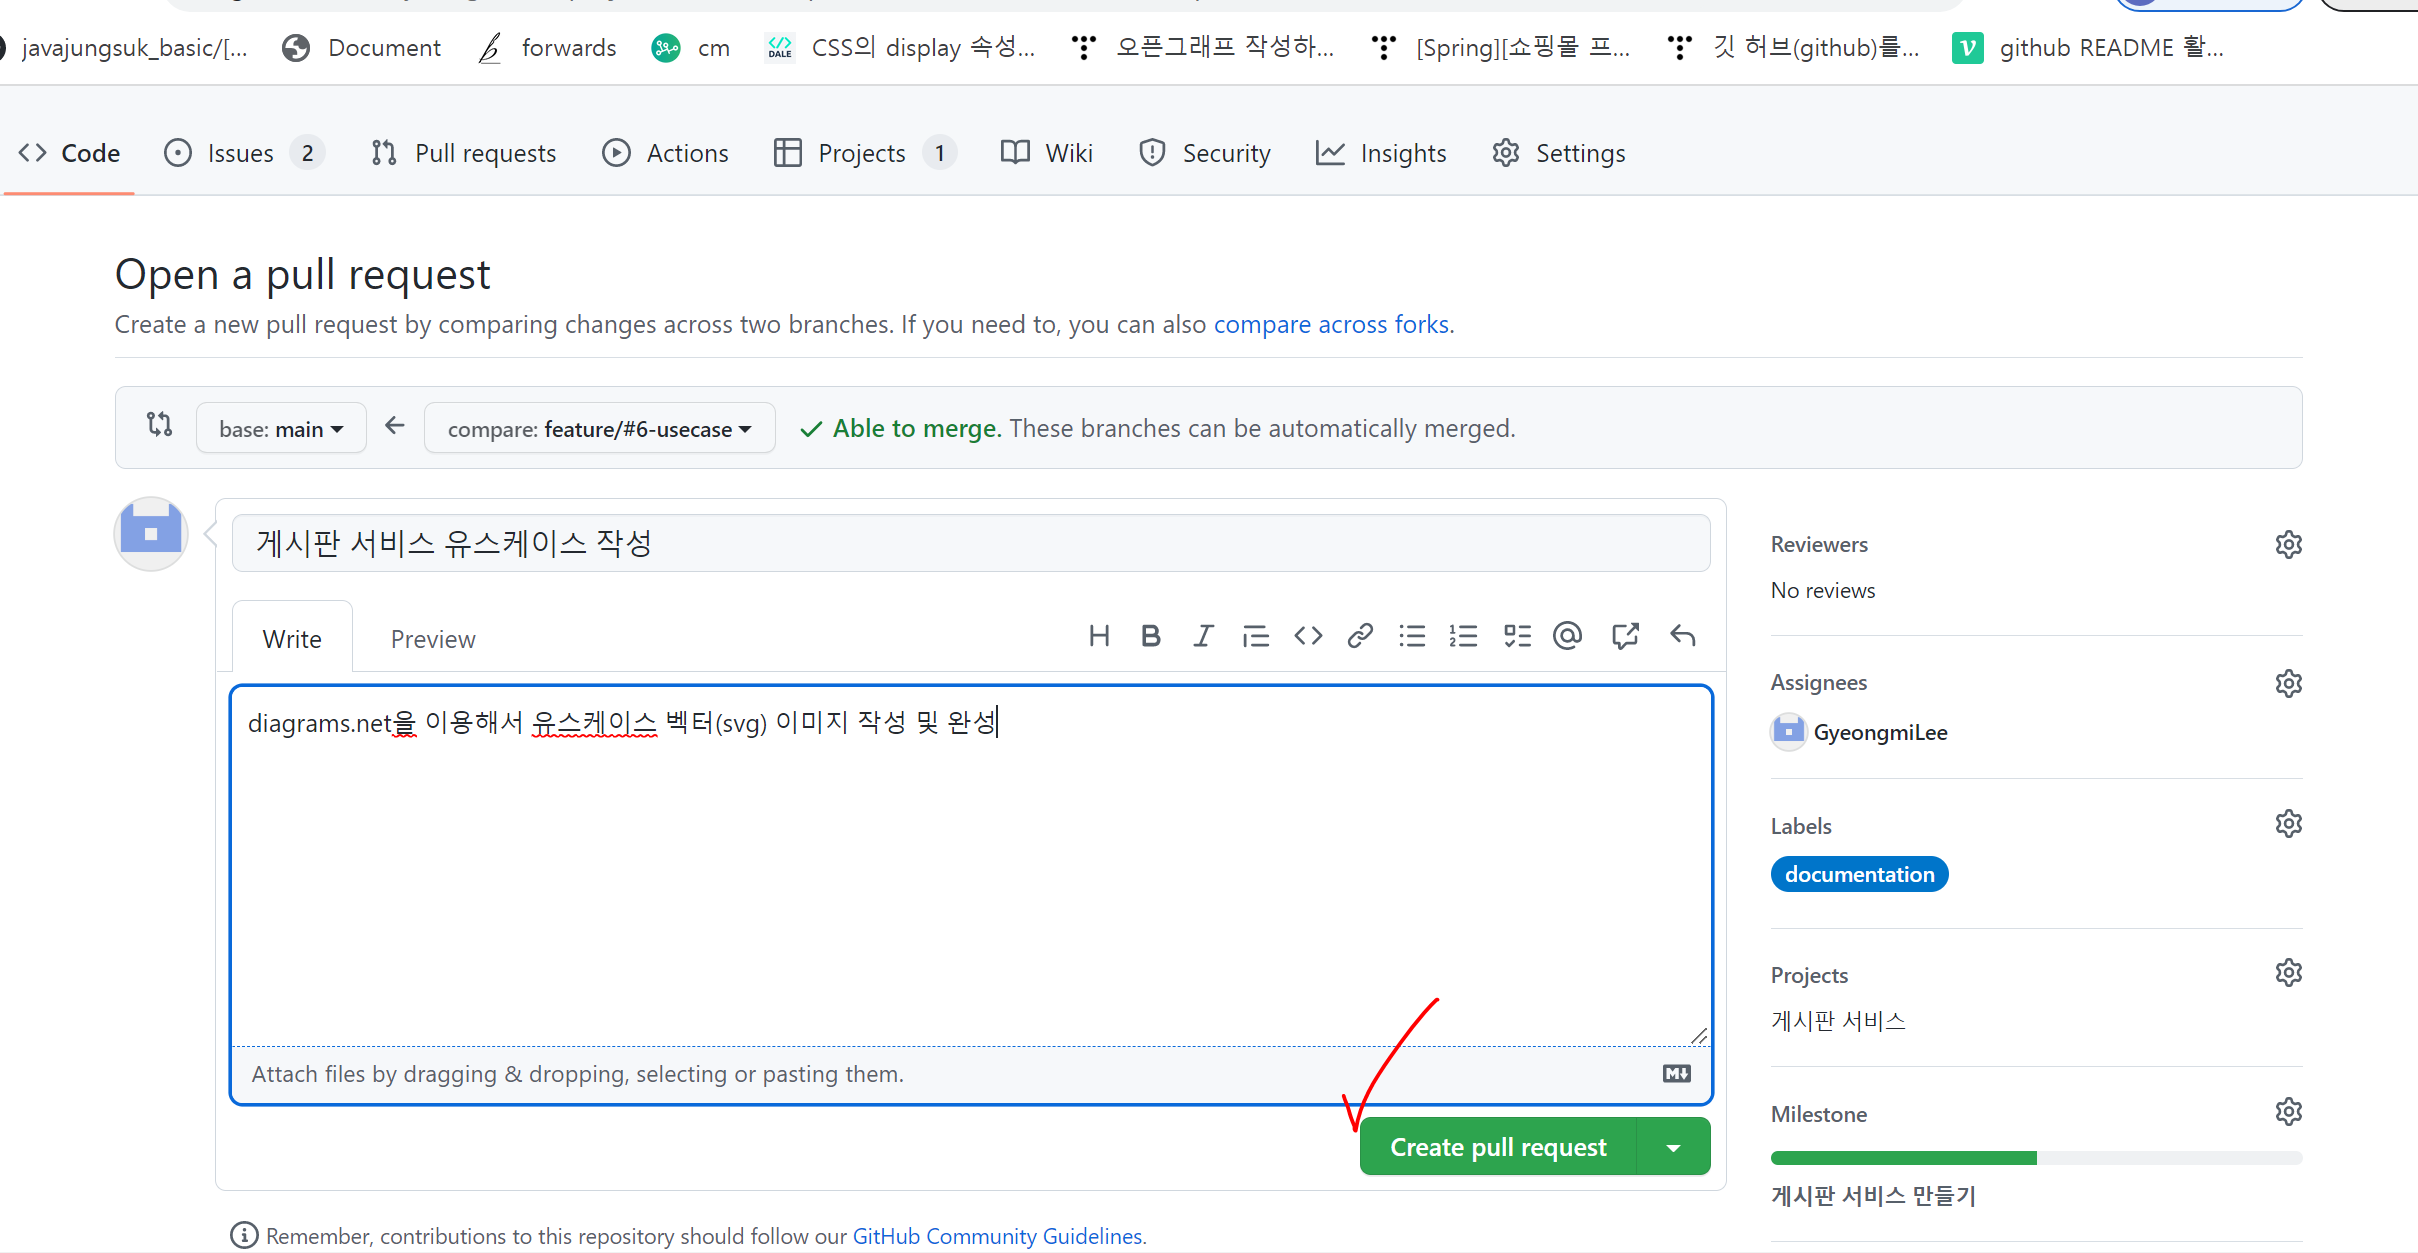2418x1253 pixels.
Task: Click the heading formatting icon
Action: [1099, 636]
